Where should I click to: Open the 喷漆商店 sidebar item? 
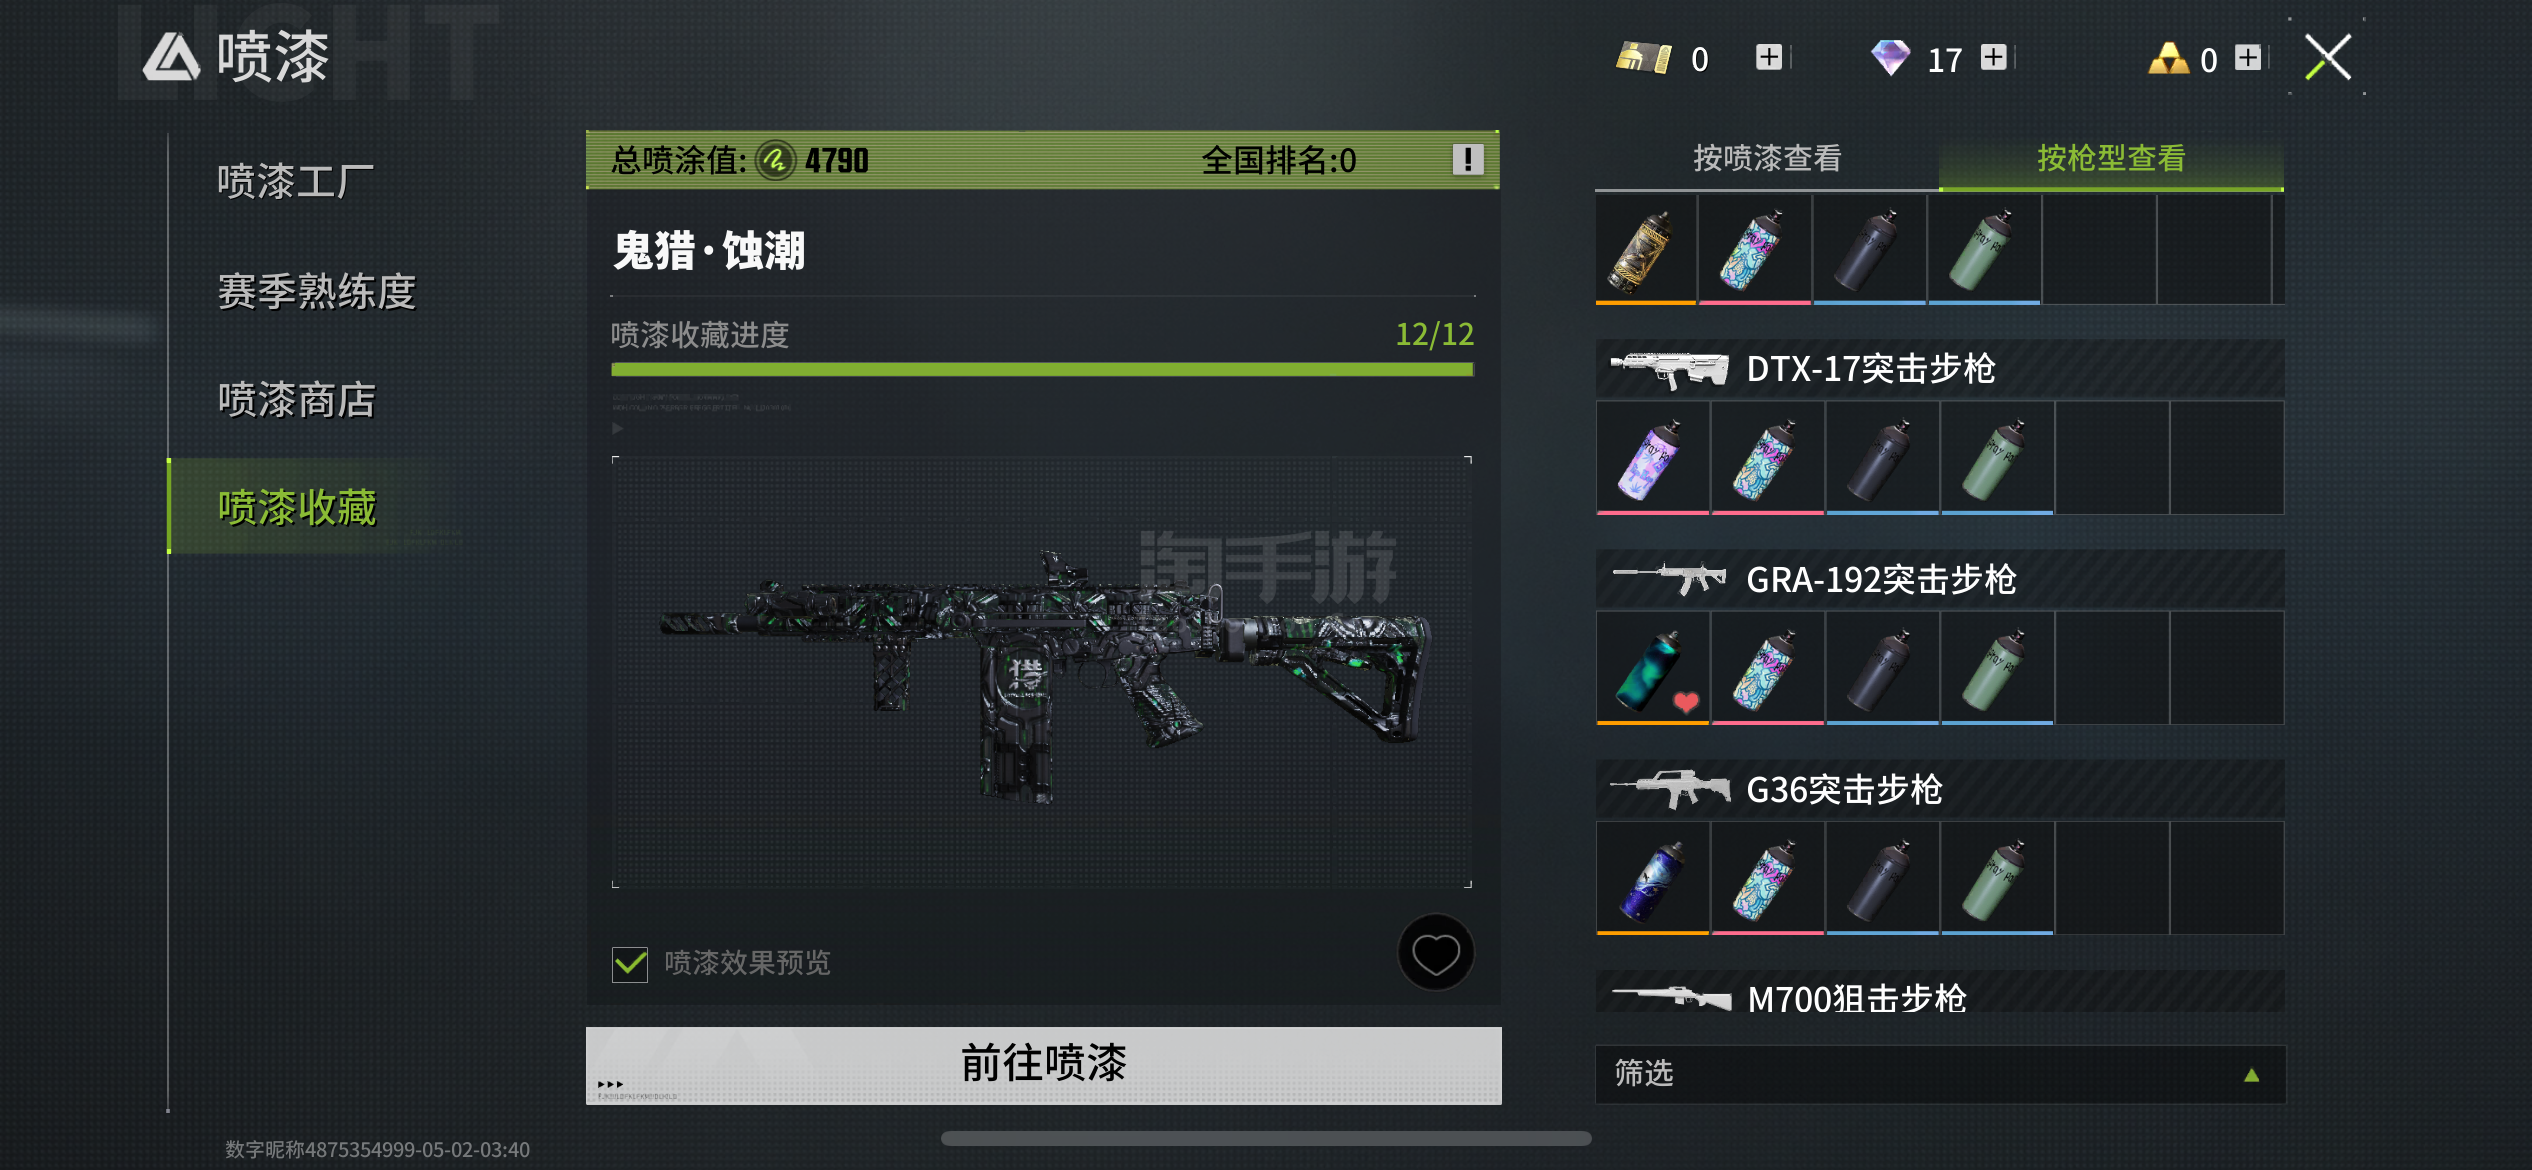296,400
